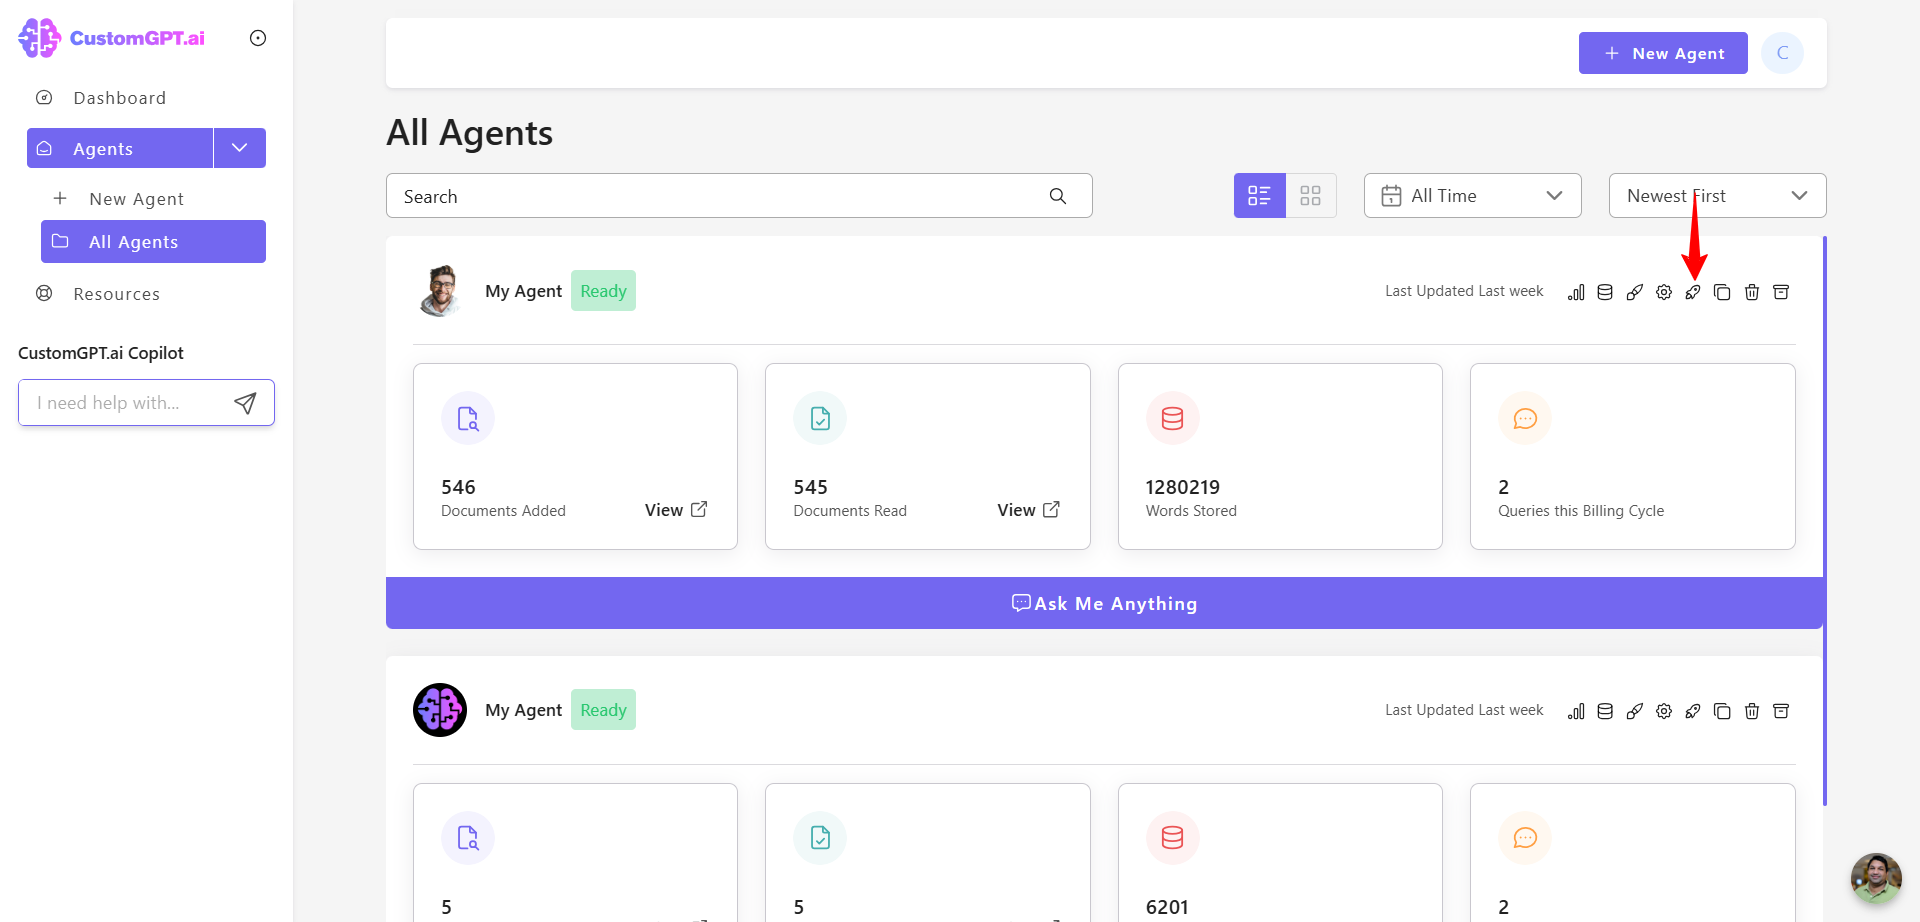Open the Newest First sort dropdown
This screenshot has width=1920, height=922.
1717,196
